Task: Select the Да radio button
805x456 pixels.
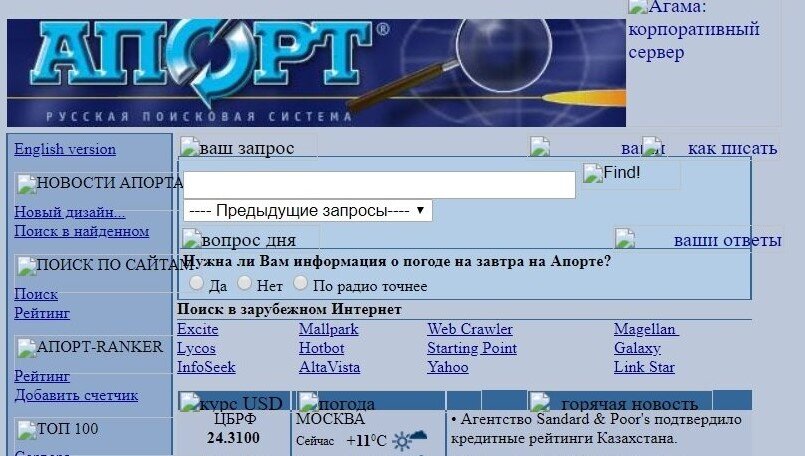Action: point(196,283)
